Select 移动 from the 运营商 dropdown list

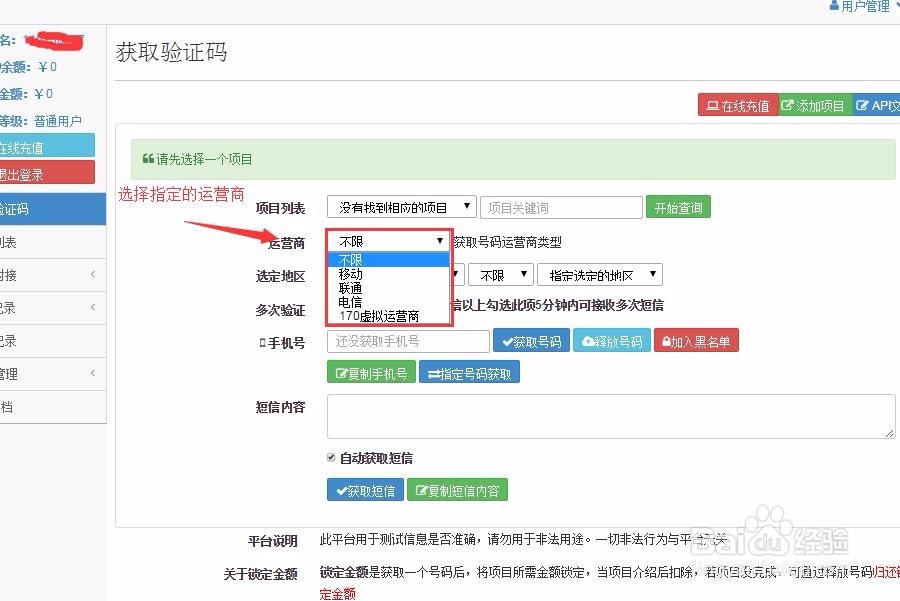[350, 272]
